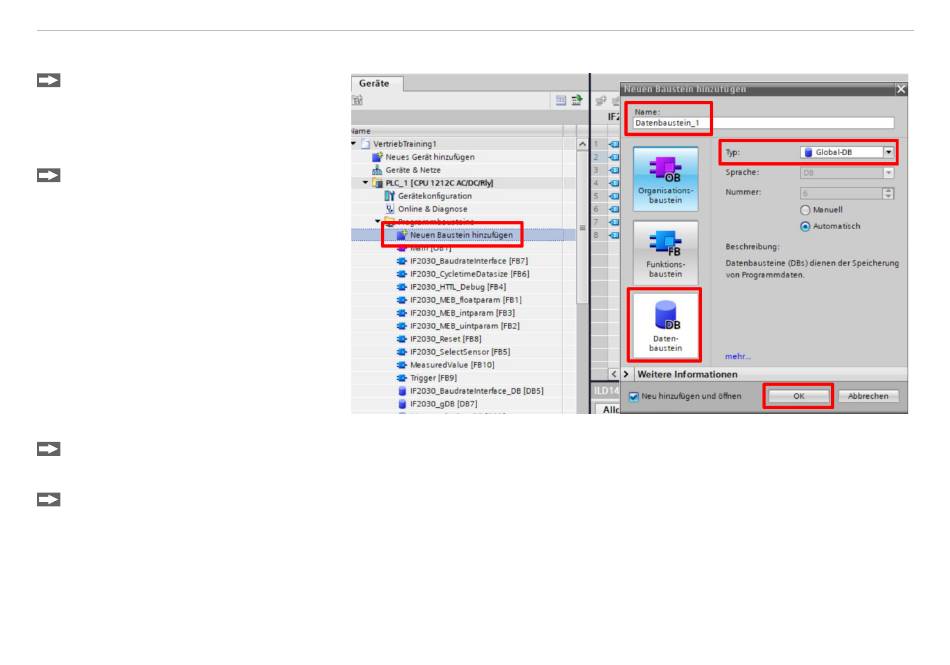The image size is (950, 665).
Task: Open the Geräte & Netze network icon
Action: click(x=377, y=170)
